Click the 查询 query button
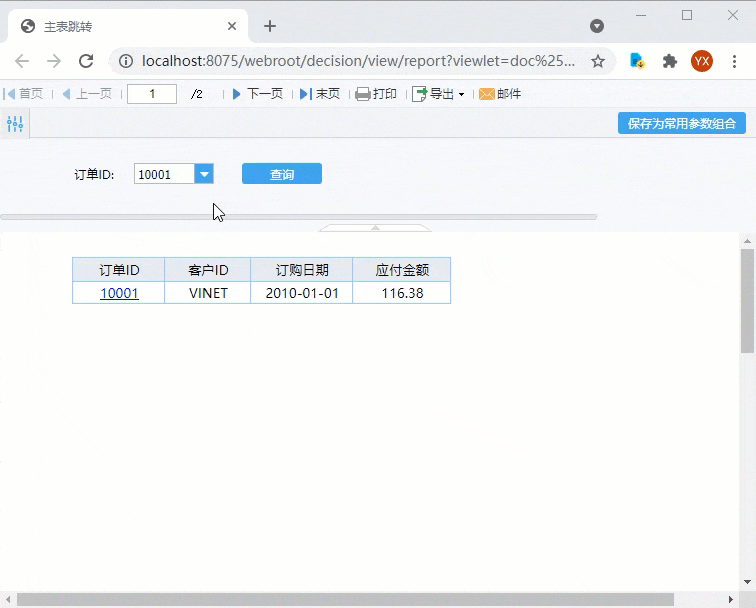The height and width of the screenshot is (608, 756). pos(282,174)
